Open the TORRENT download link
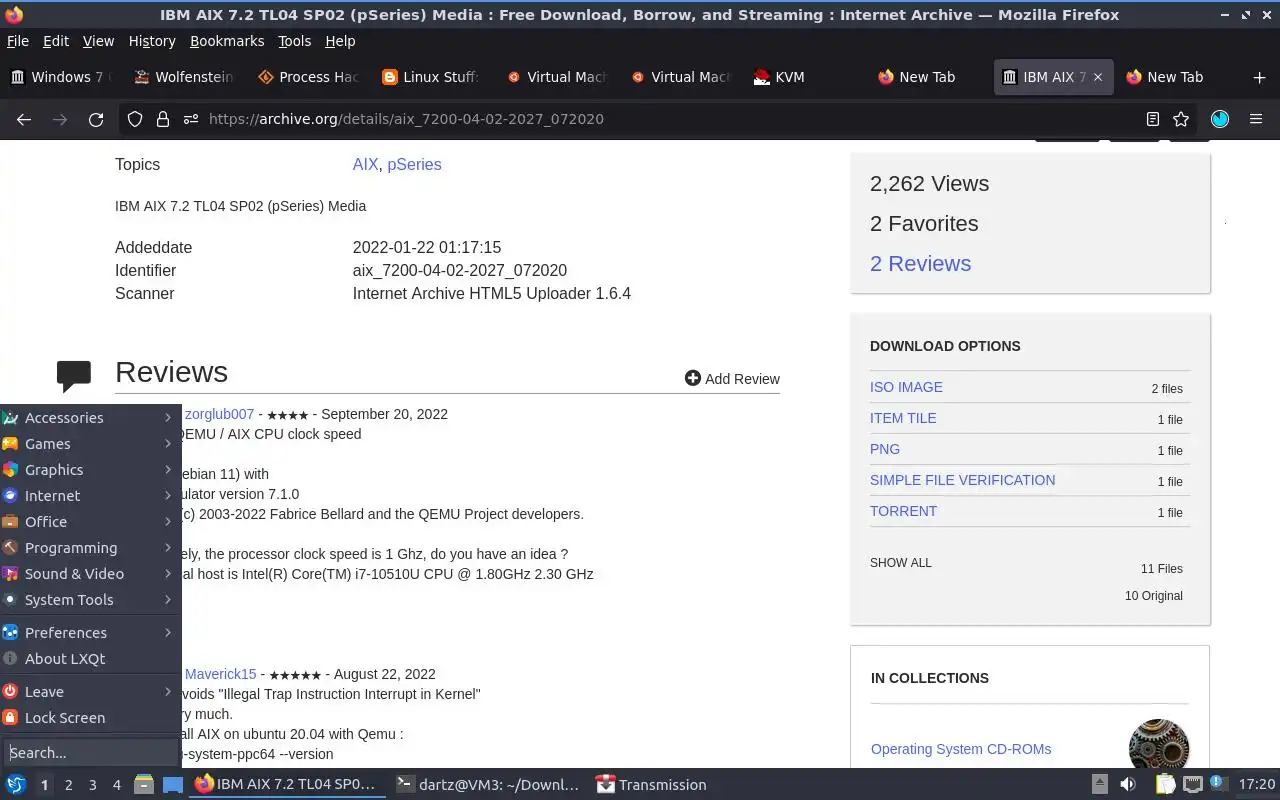Screen dimensions: 1280x800 tap(903, 511)
